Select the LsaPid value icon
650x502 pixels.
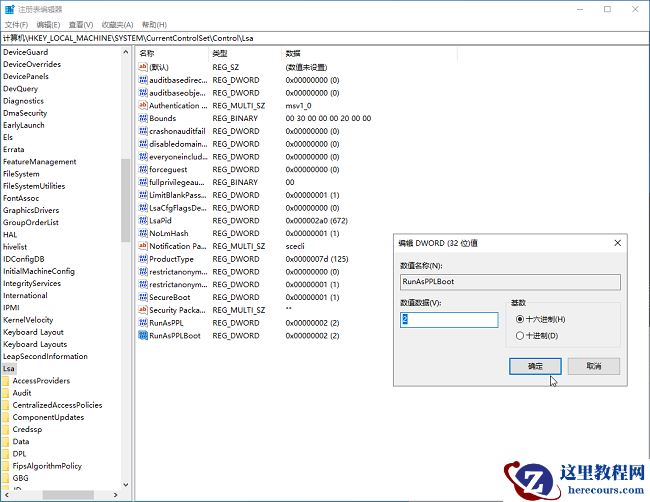[x=143, y=221]
